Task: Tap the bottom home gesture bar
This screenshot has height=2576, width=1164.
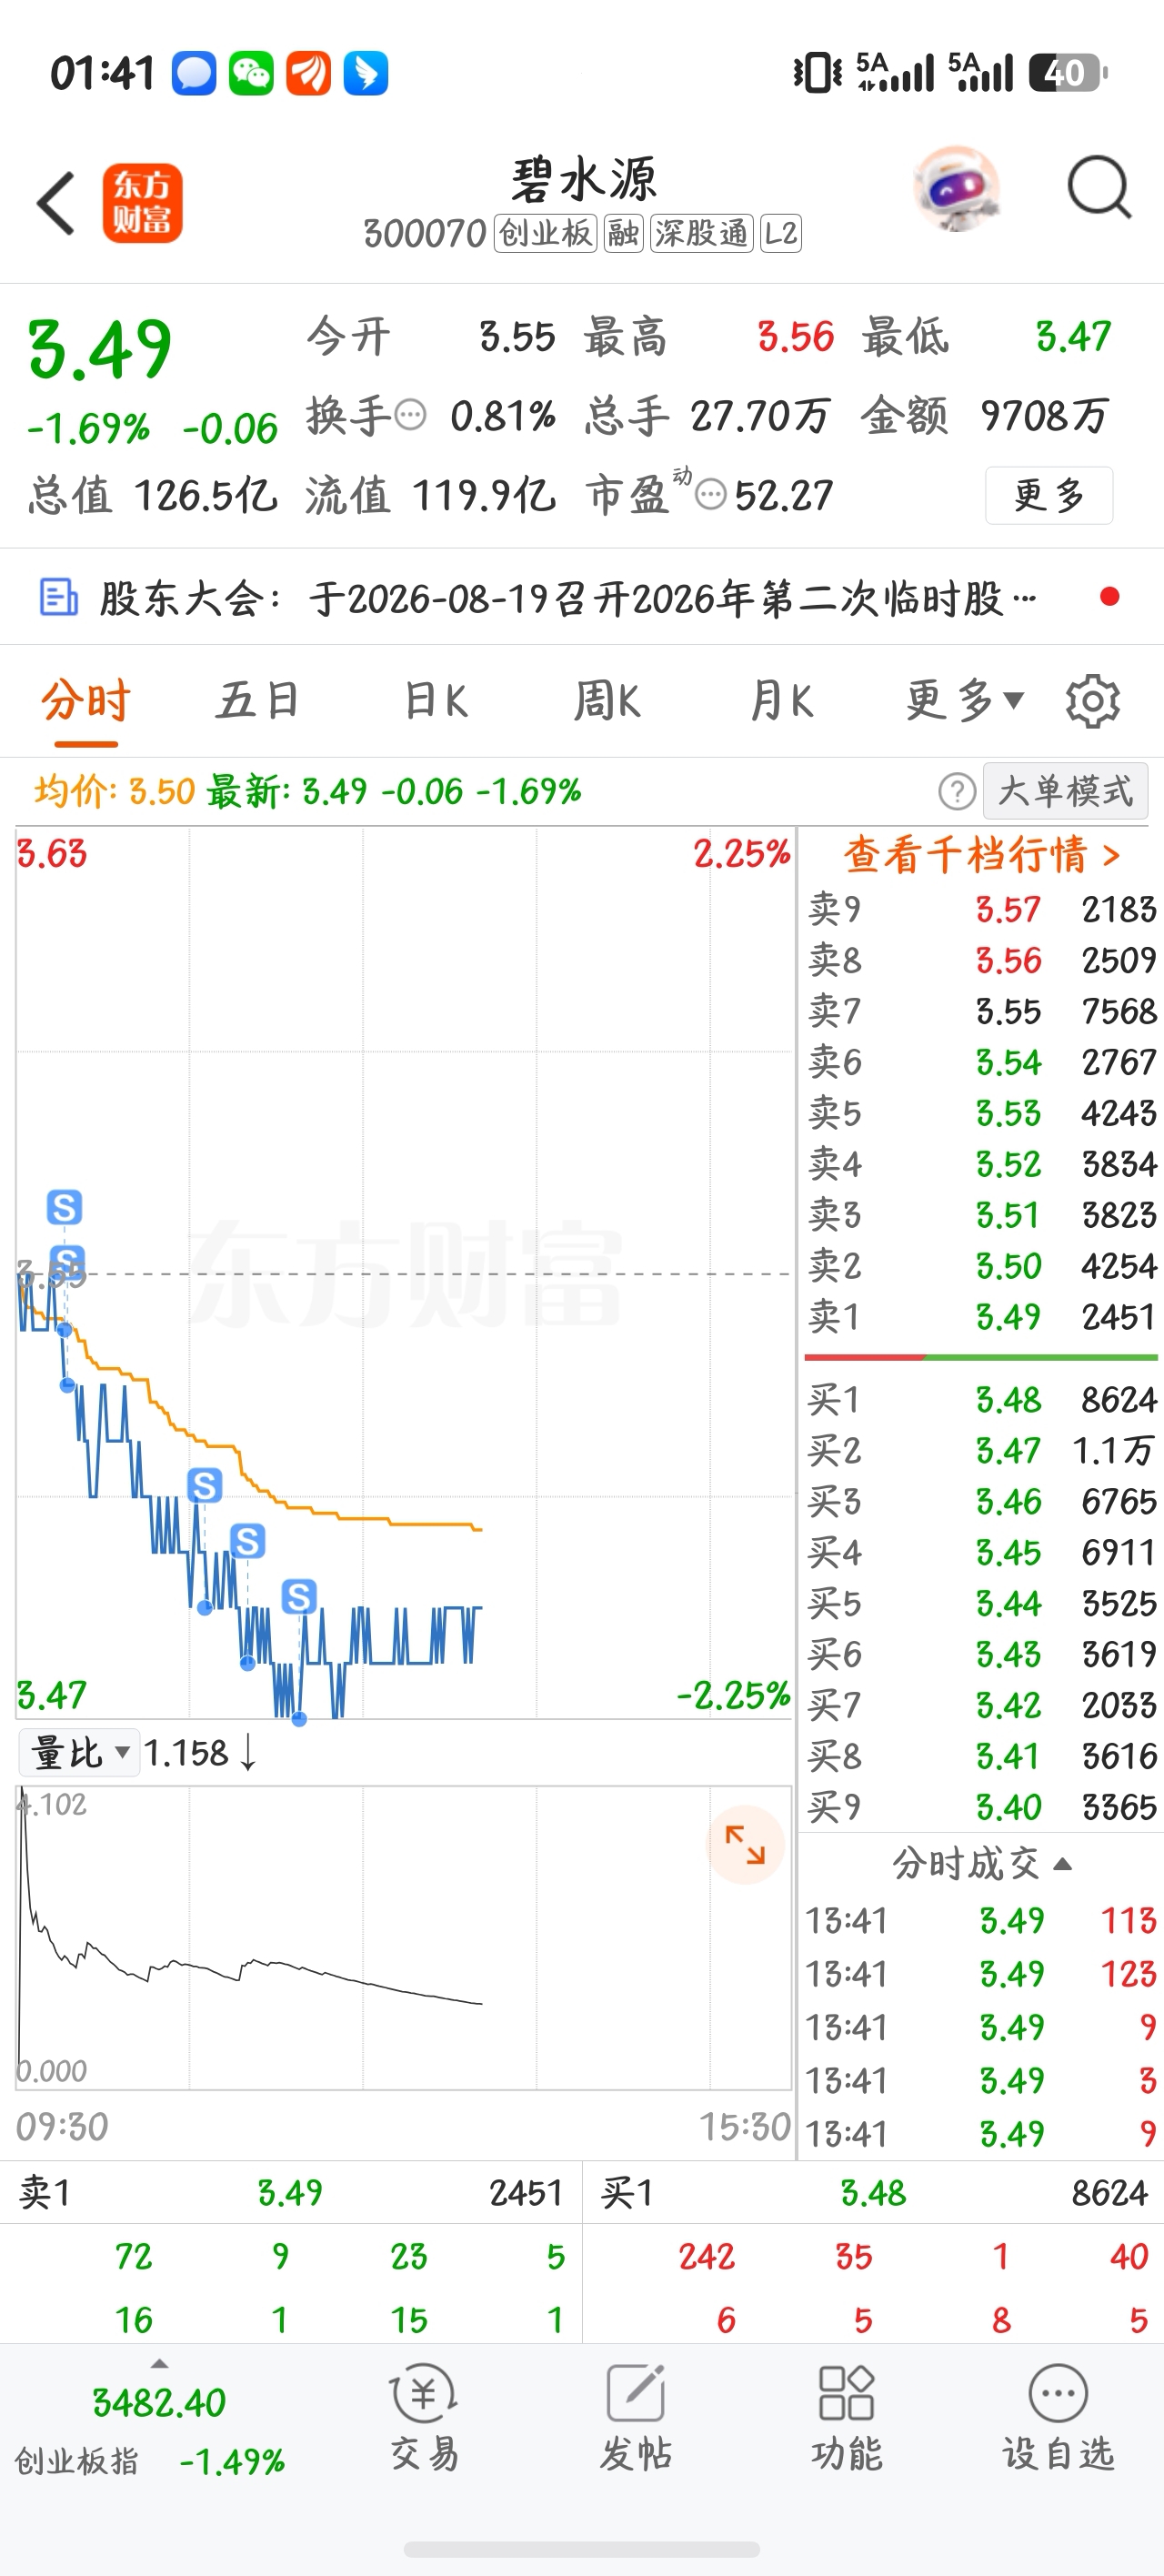Action: [582, 2549]
